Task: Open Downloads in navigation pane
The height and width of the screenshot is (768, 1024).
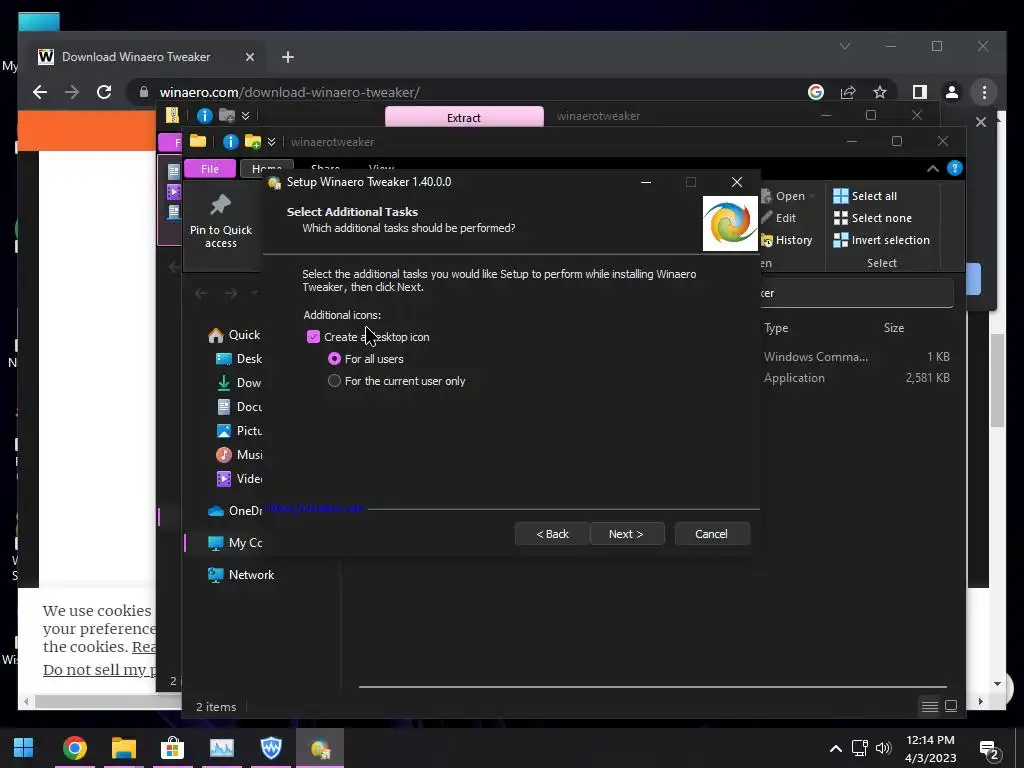Action: (238, 383)
